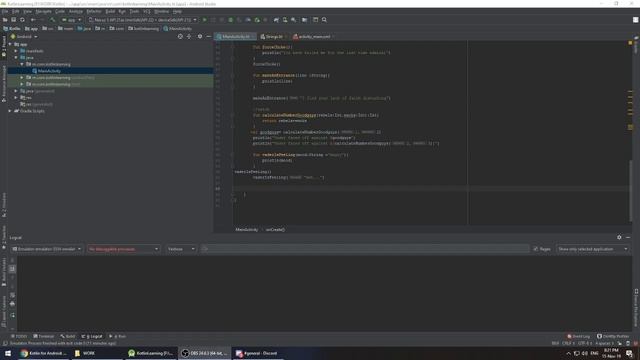Screen dimensions: 640x360
Task: Open the File menu
Action: tap(5, 11)
